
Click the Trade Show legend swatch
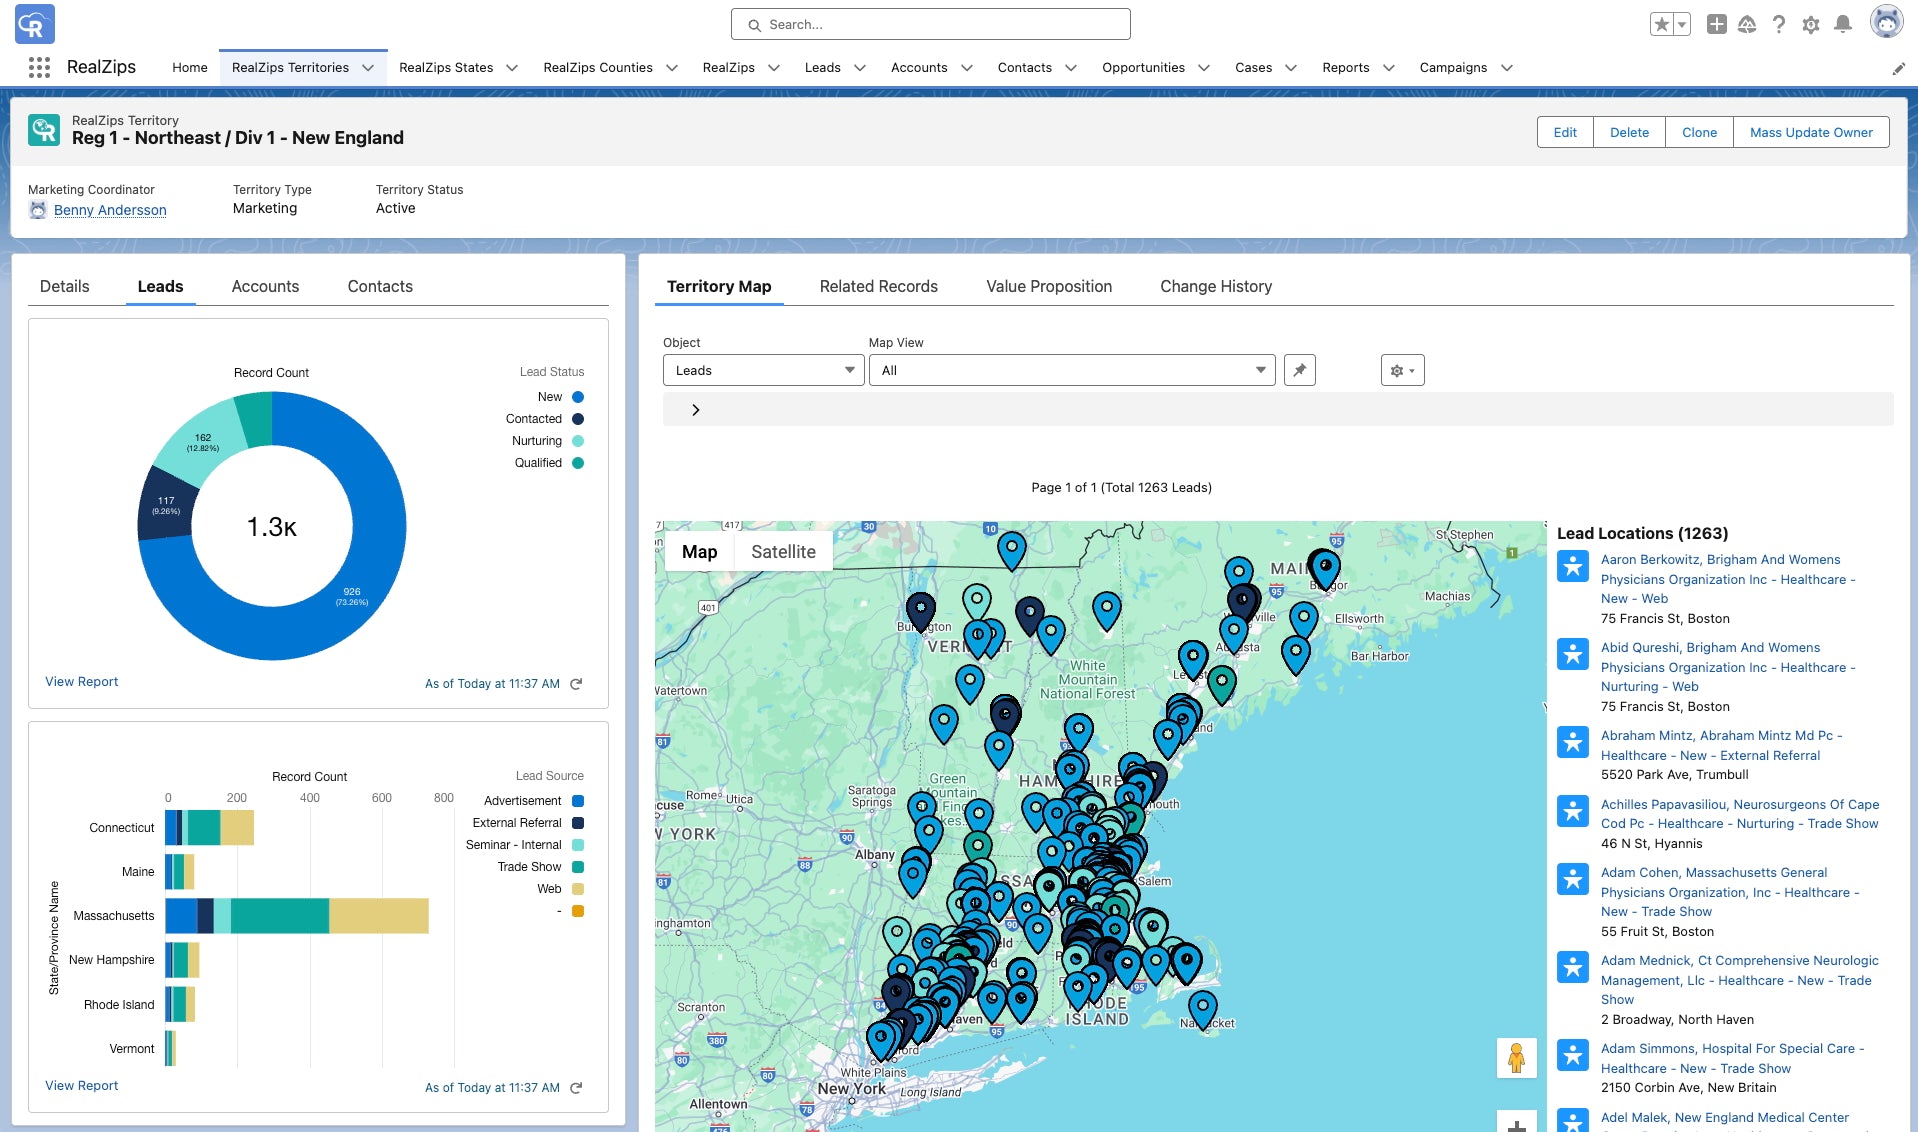point(578,867)
